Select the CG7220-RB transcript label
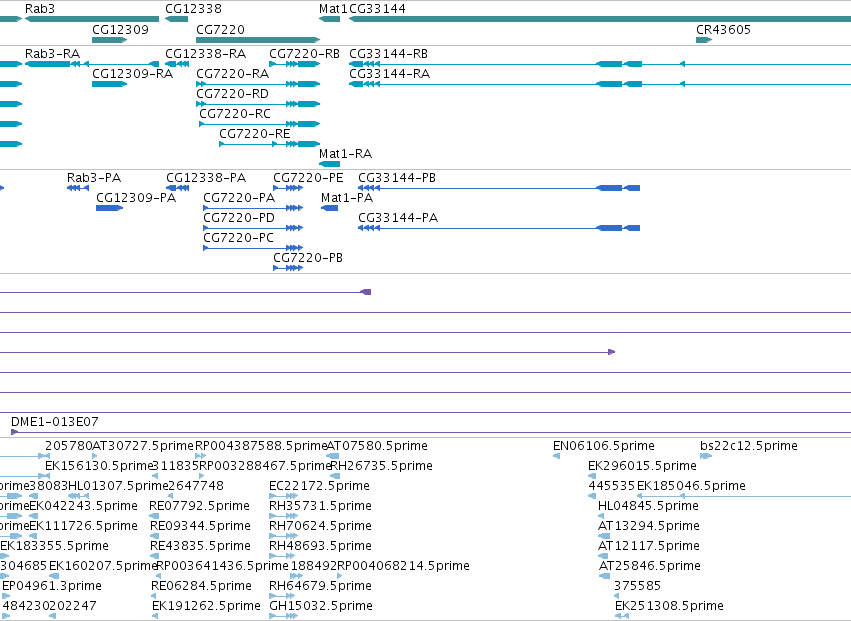Image resolution: width=851 pixels, height=621 pixels. [x=304, y=54]
